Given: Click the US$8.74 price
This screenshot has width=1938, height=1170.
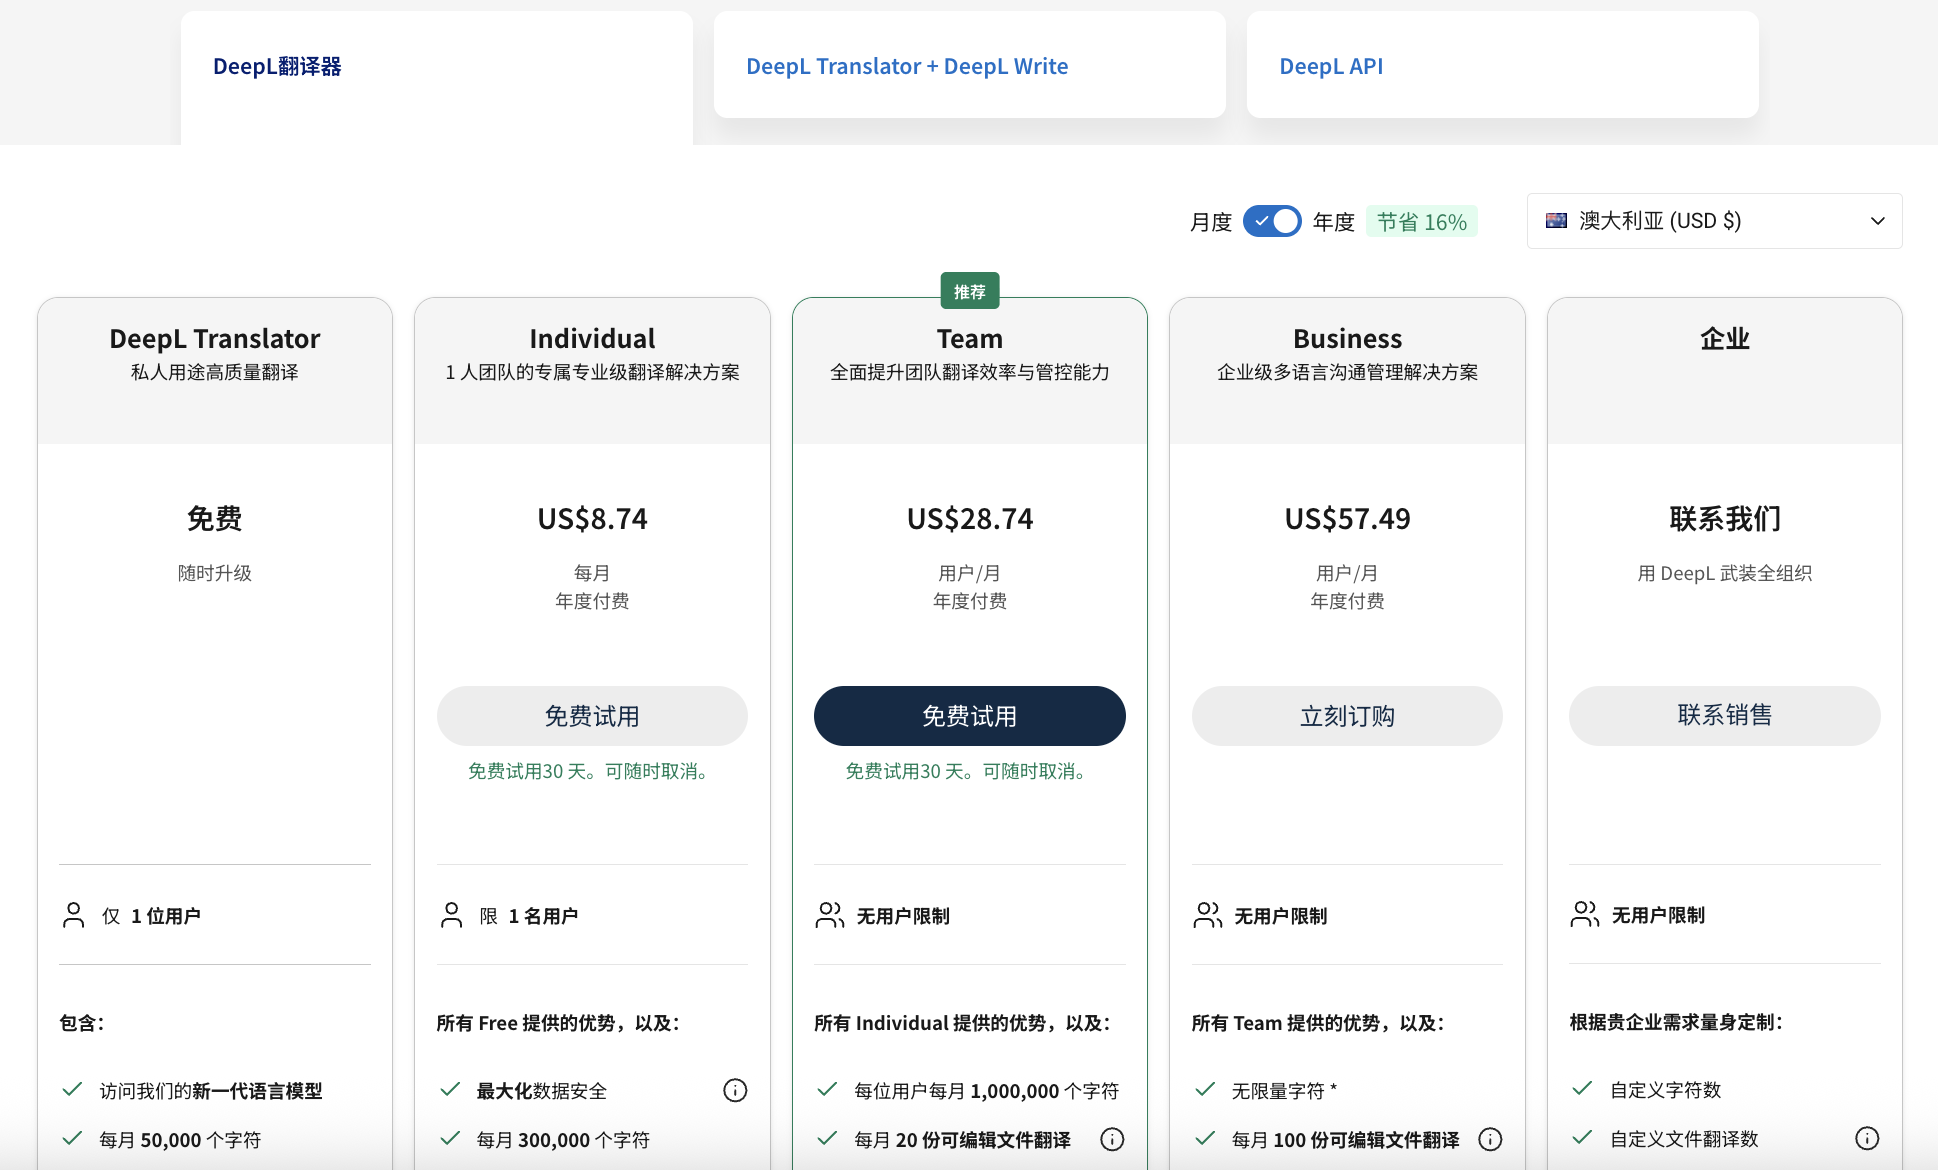Looking at the screenshot, I should [592, 519].
